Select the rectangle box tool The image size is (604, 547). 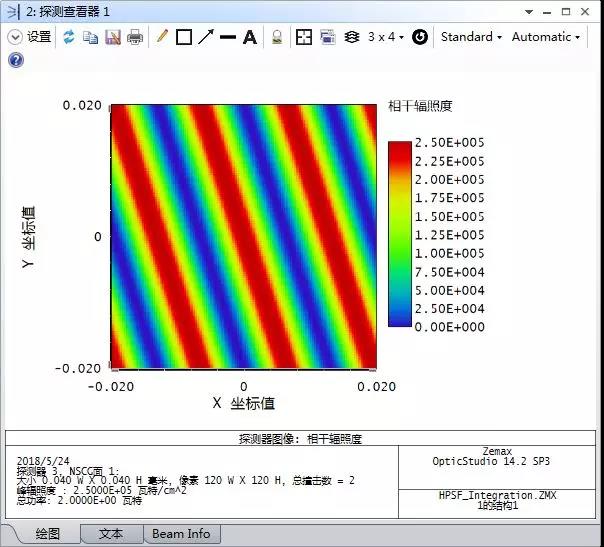pos(184,37)
